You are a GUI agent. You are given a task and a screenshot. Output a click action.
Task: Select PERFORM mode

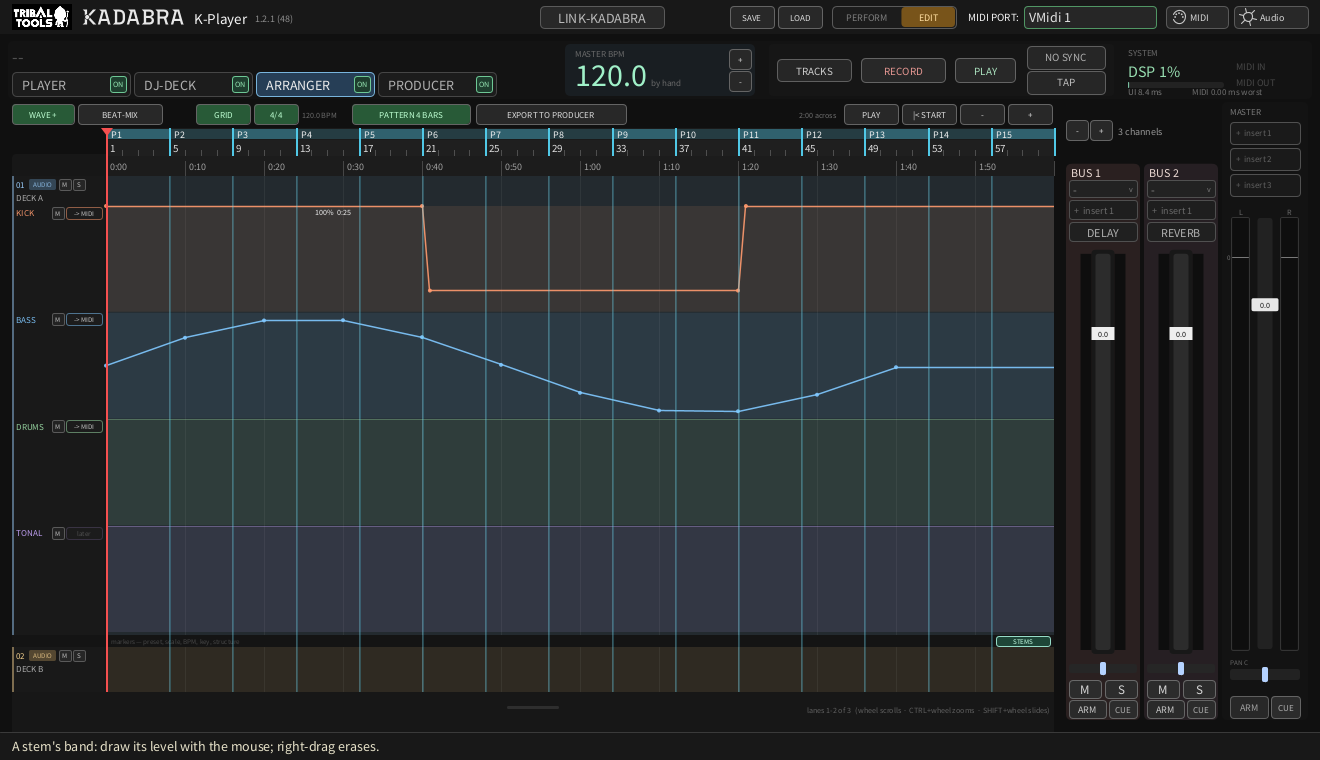[x=867, y=17]
